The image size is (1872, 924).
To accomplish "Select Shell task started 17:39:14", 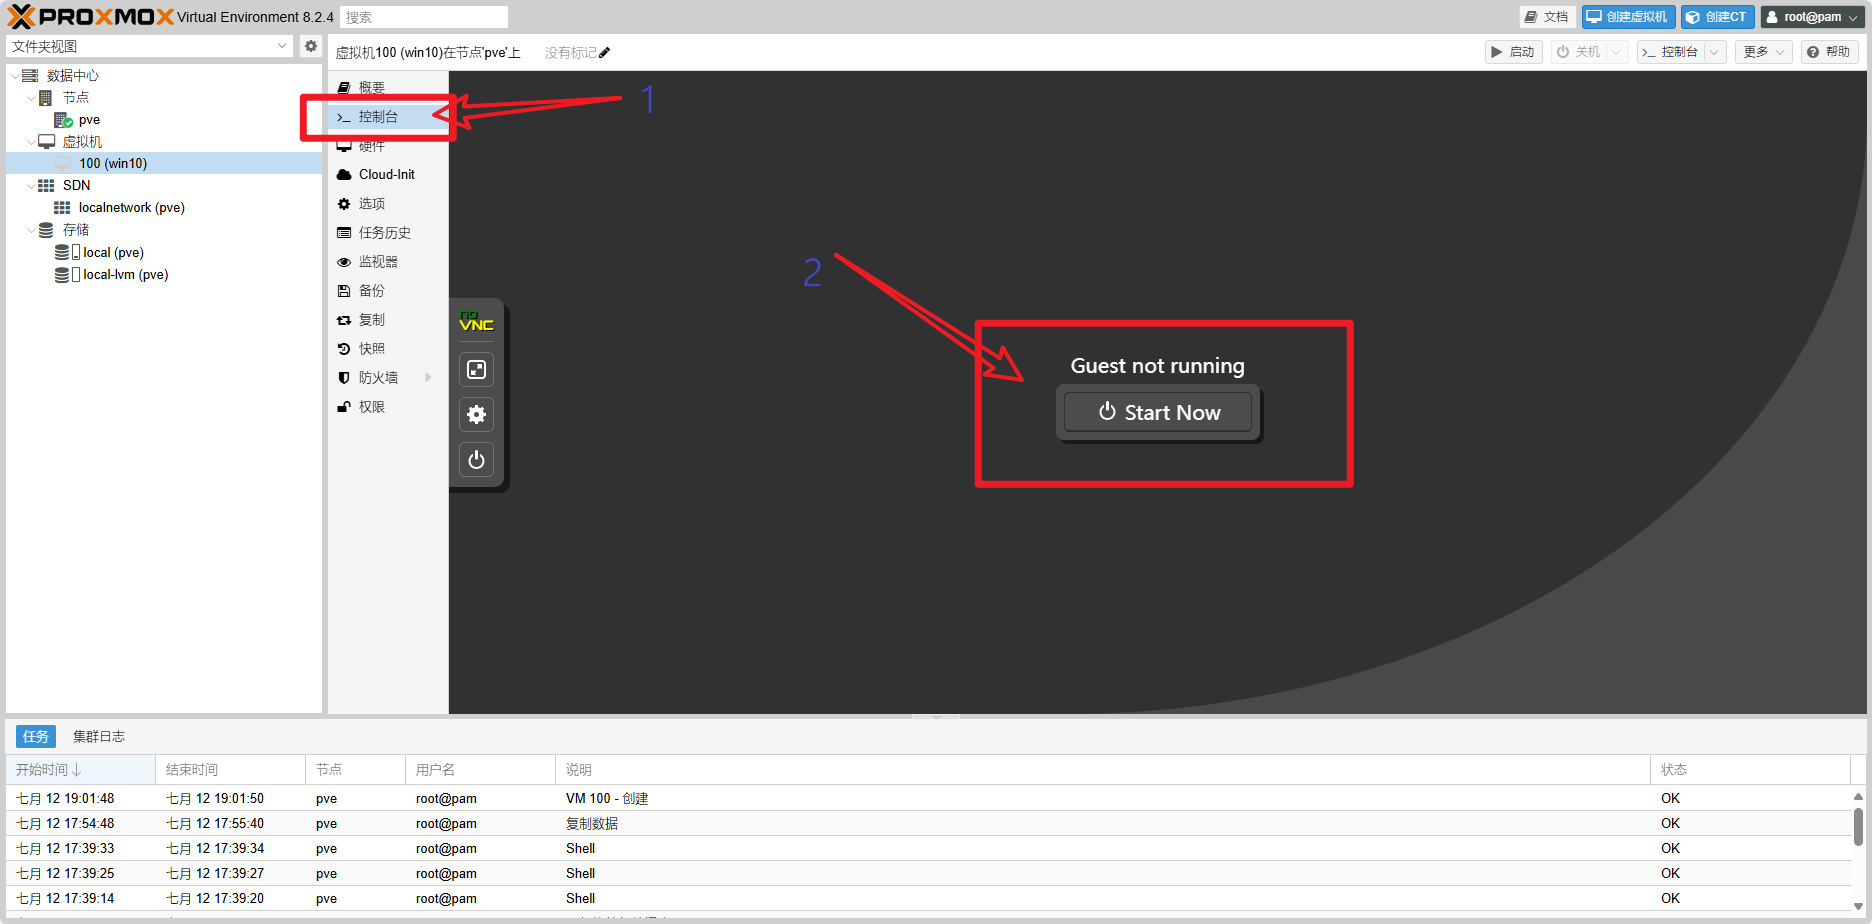I will [x=928, y=899].
